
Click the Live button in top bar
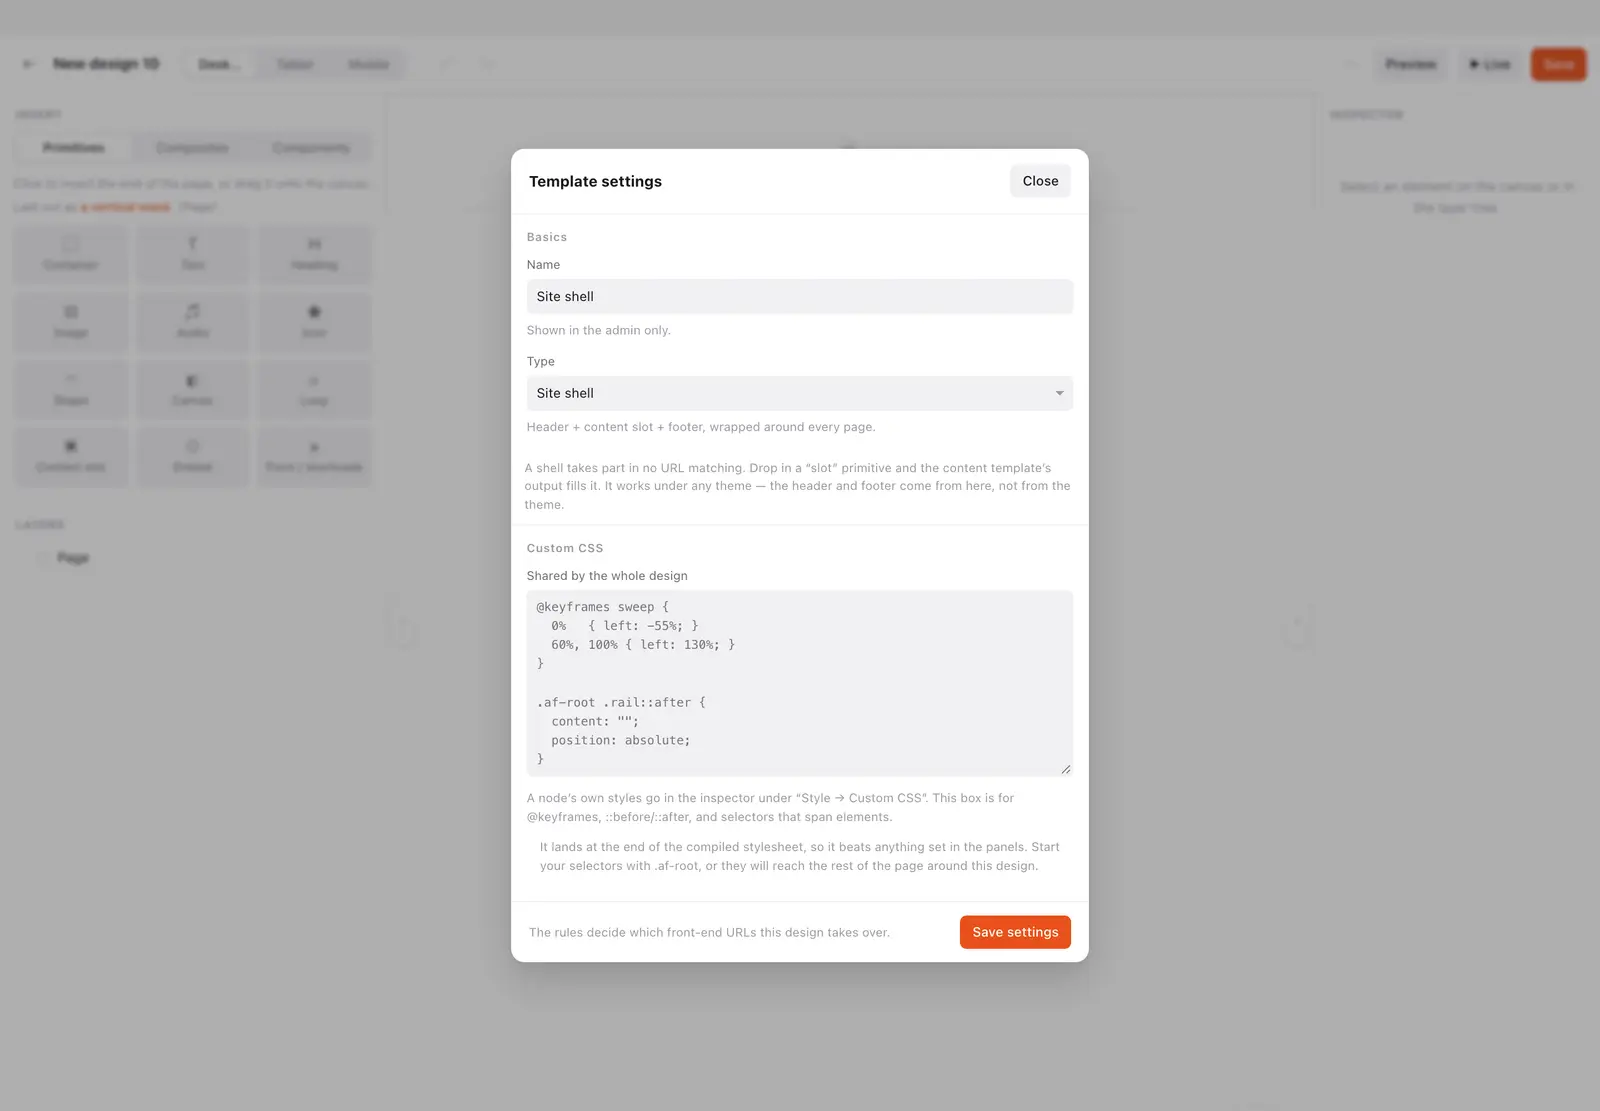click(1489, 64)
